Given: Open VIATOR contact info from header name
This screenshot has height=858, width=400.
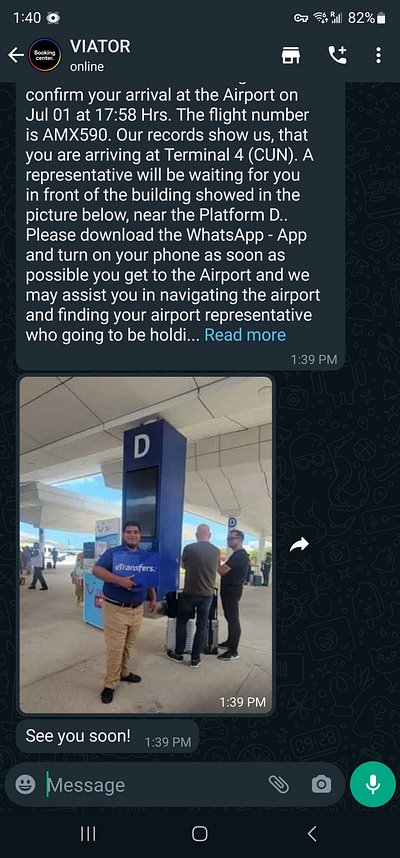Looking at the screenshot, I should coord(100,47).
